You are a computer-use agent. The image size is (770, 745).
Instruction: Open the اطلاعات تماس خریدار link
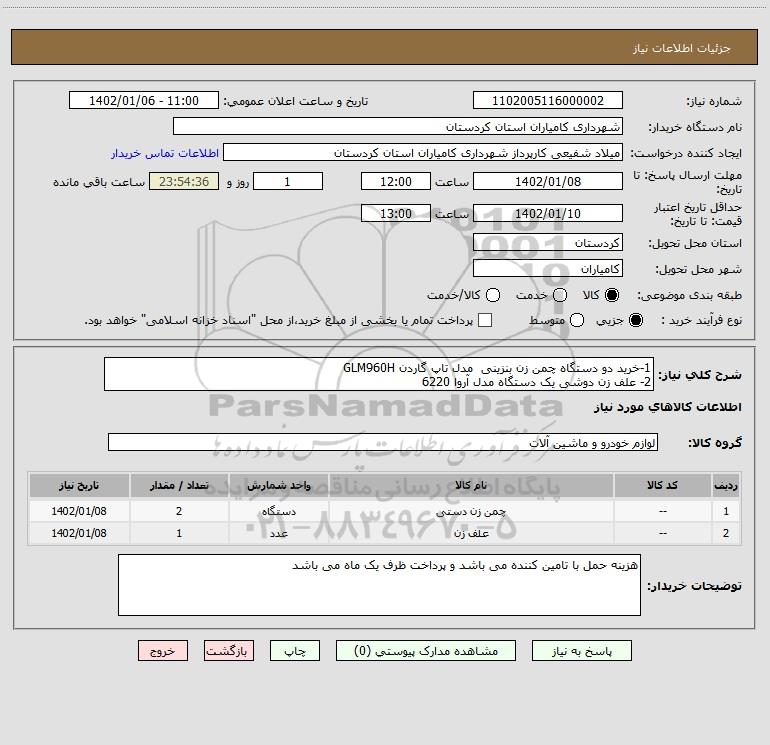click(165, 153)
